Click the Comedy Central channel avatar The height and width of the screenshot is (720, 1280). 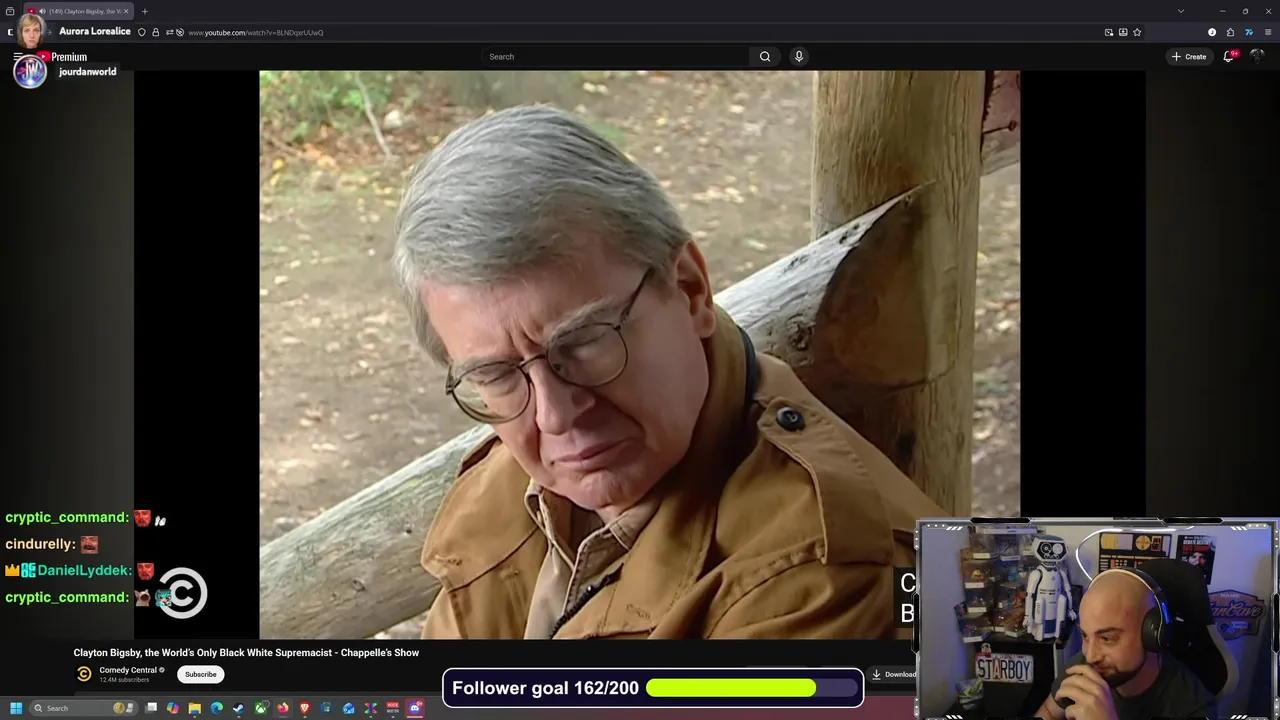pyautogui.click(x=84, y=674)
